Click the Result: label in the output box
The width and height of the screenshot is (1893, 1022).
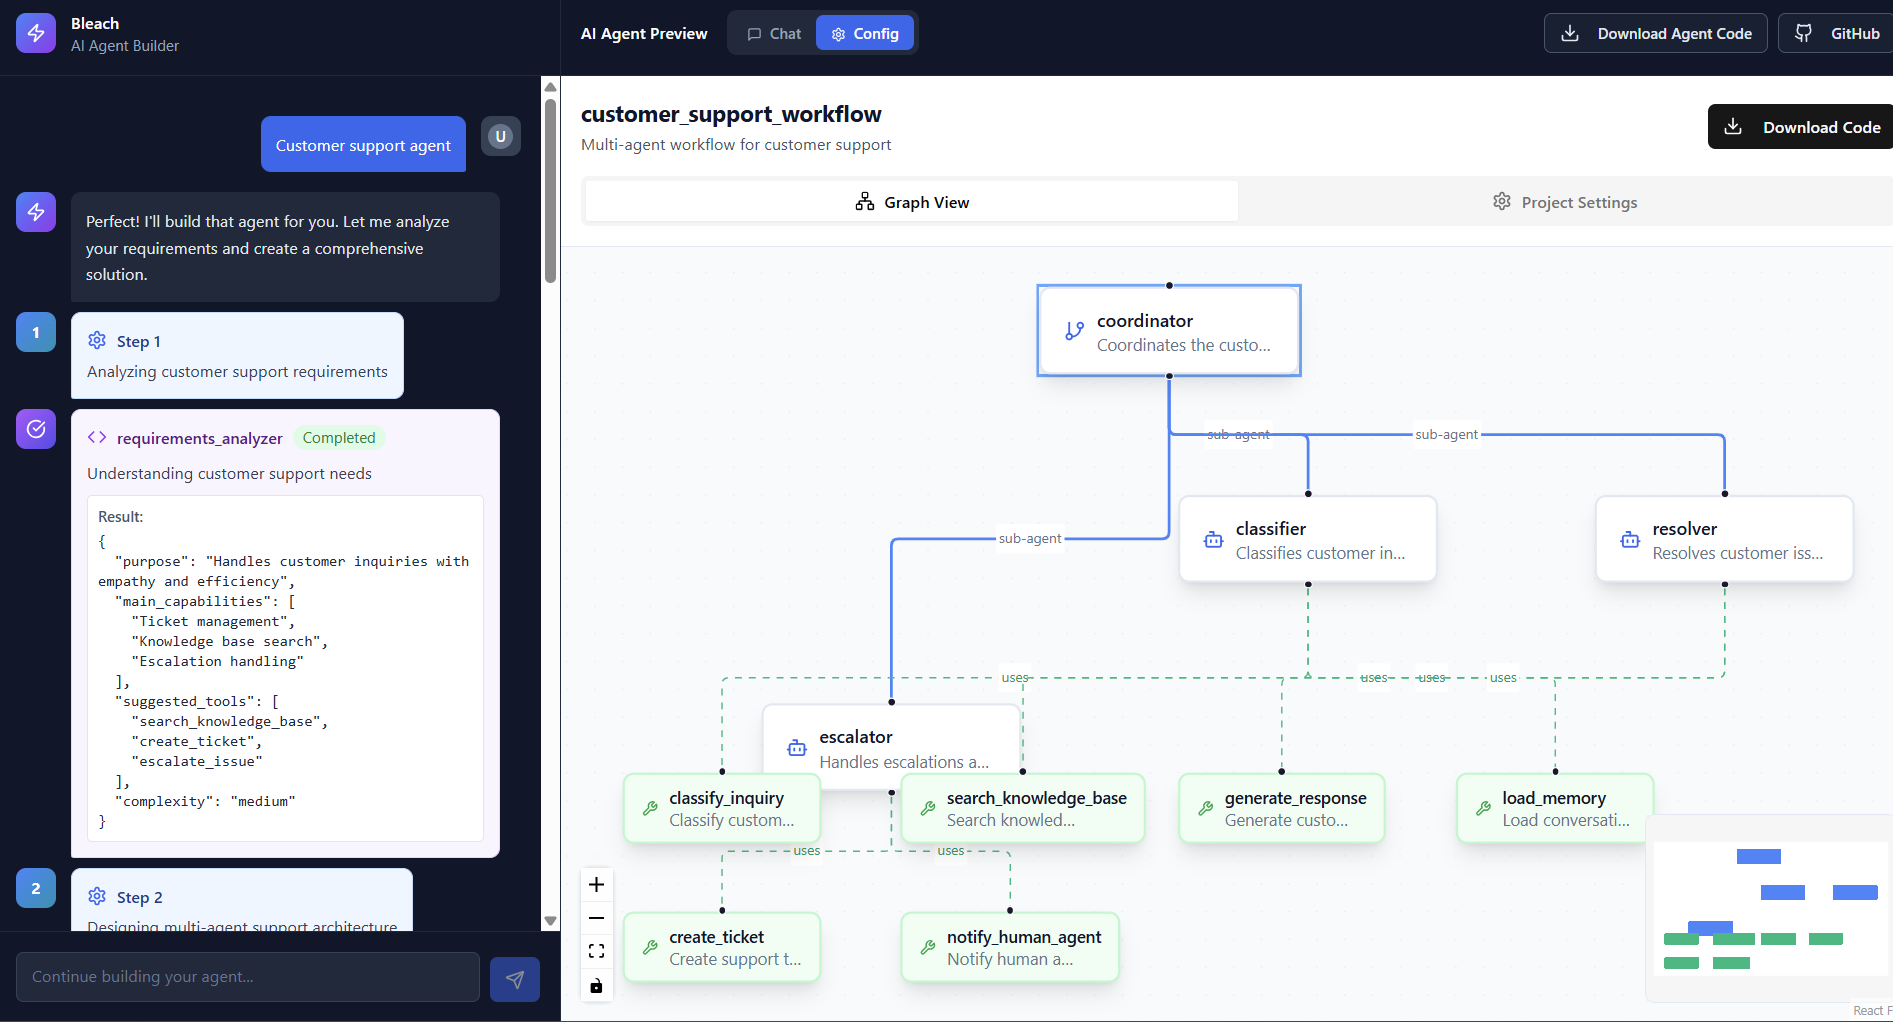tap(121, 517)
